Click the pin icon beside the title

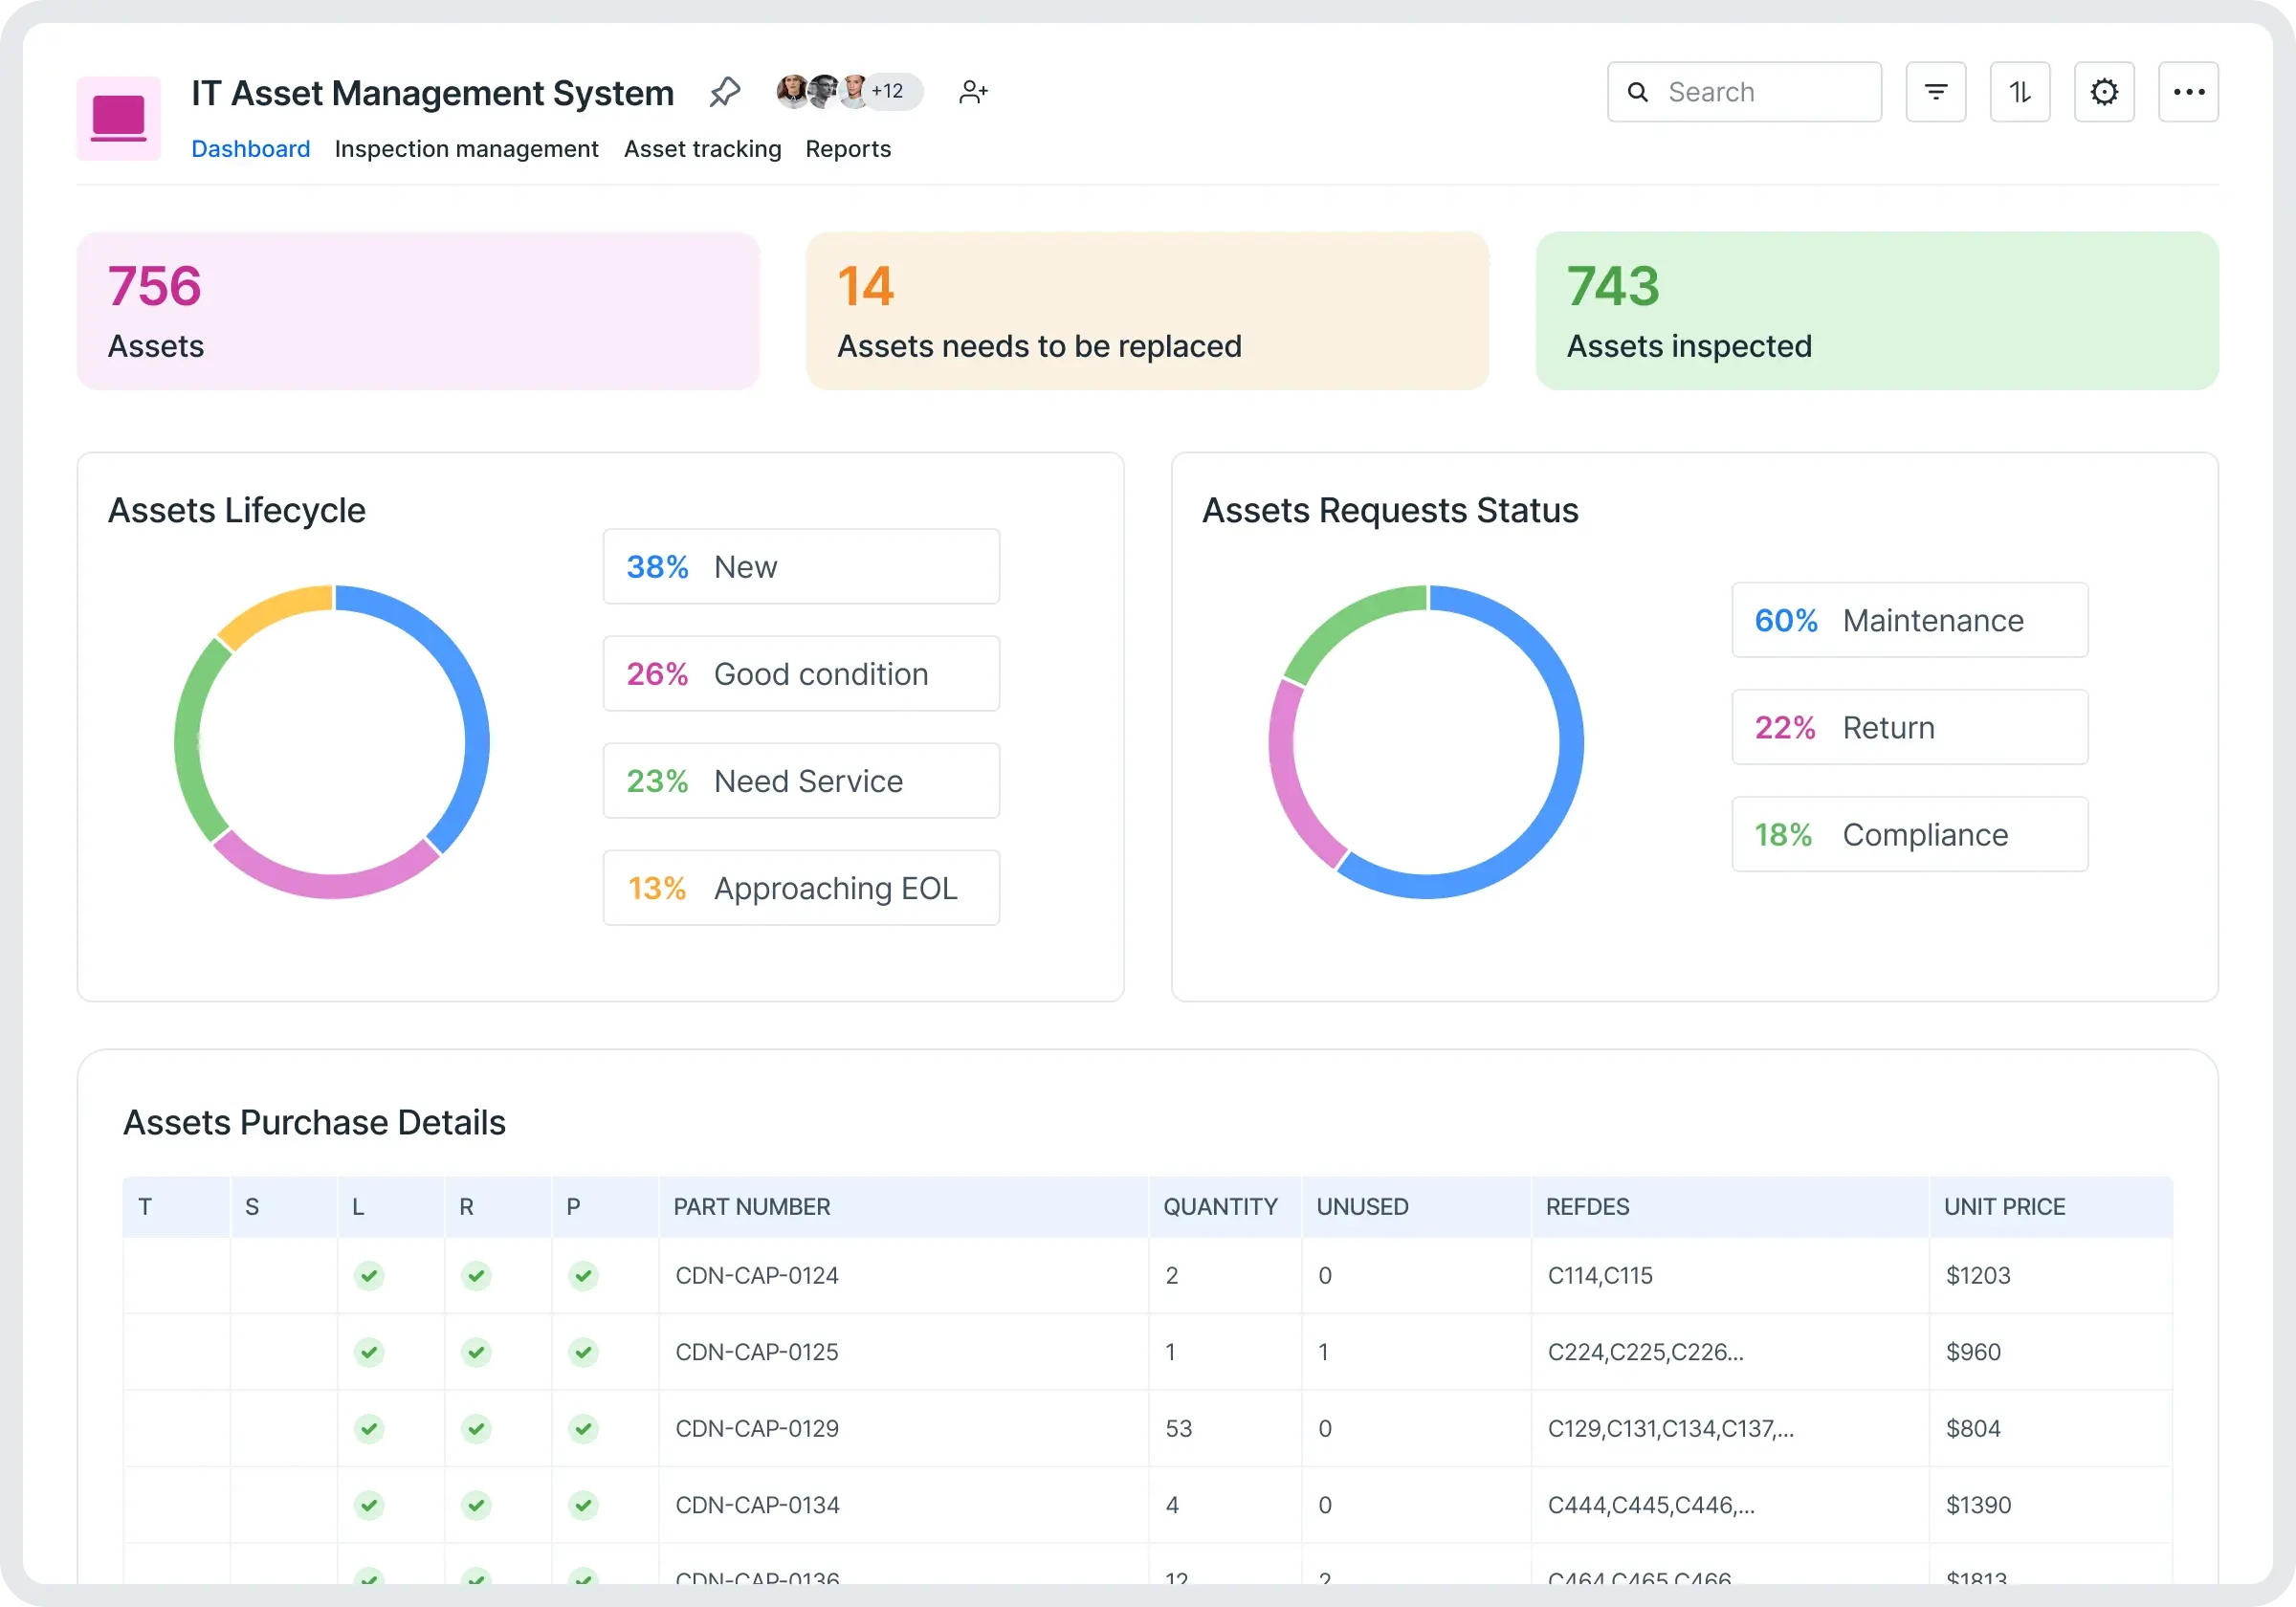click(x=724, y=92)
